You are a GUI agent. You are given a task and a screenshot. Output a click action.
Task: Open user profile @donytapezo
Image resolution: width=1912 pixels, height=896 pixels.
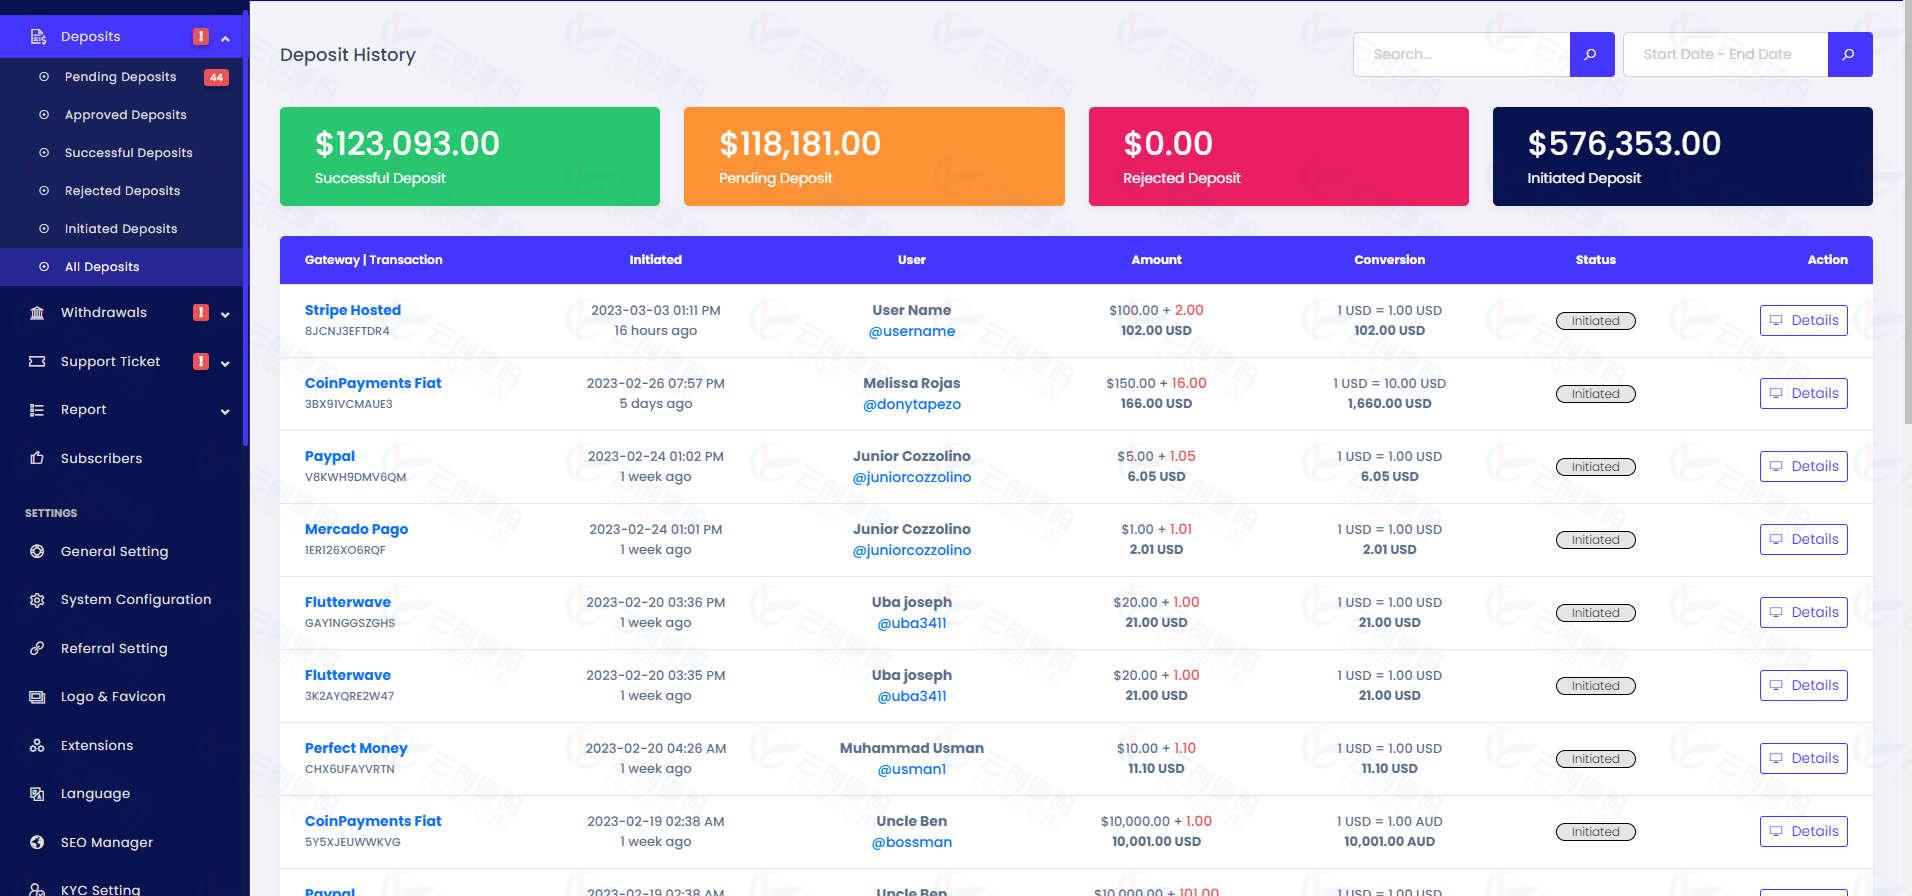[x=911, y=404]
